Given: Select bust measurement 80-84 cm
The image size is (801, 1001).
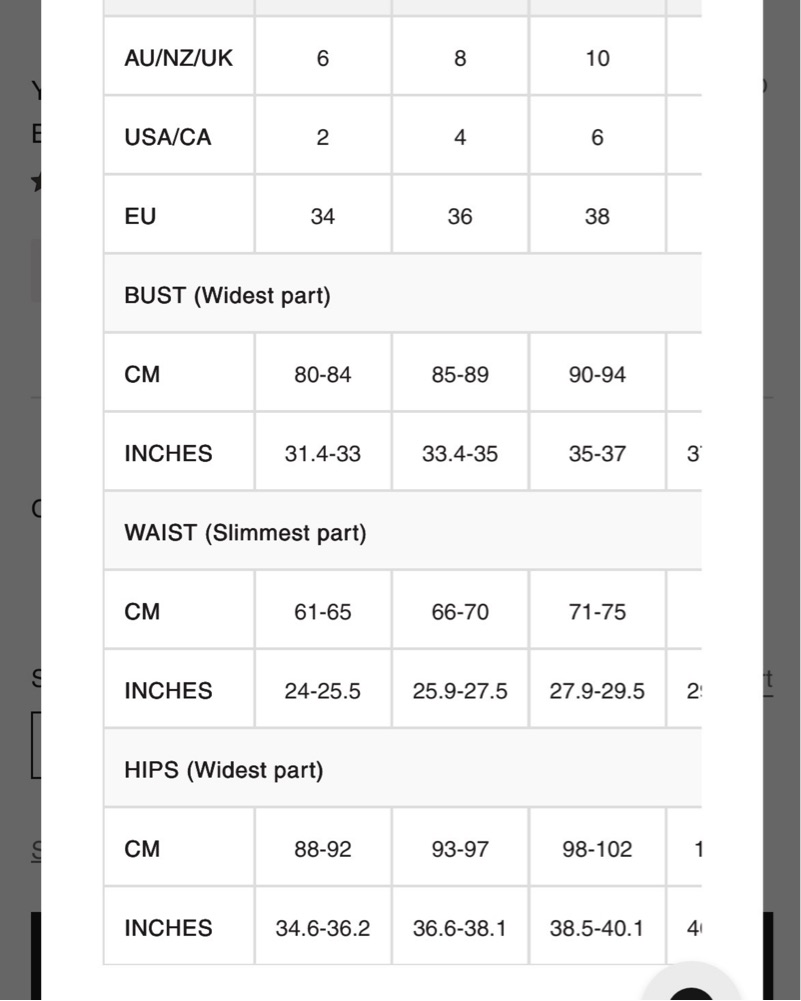Looking at the screenshot, I should click(322, 375).
